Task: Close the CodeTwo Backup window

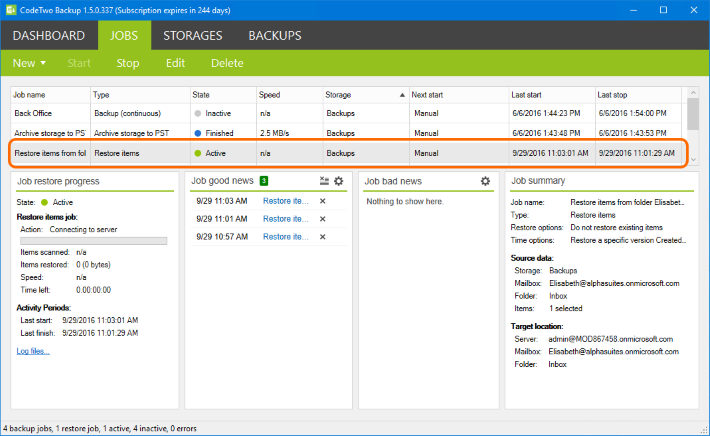Action: tap(694, 10)
